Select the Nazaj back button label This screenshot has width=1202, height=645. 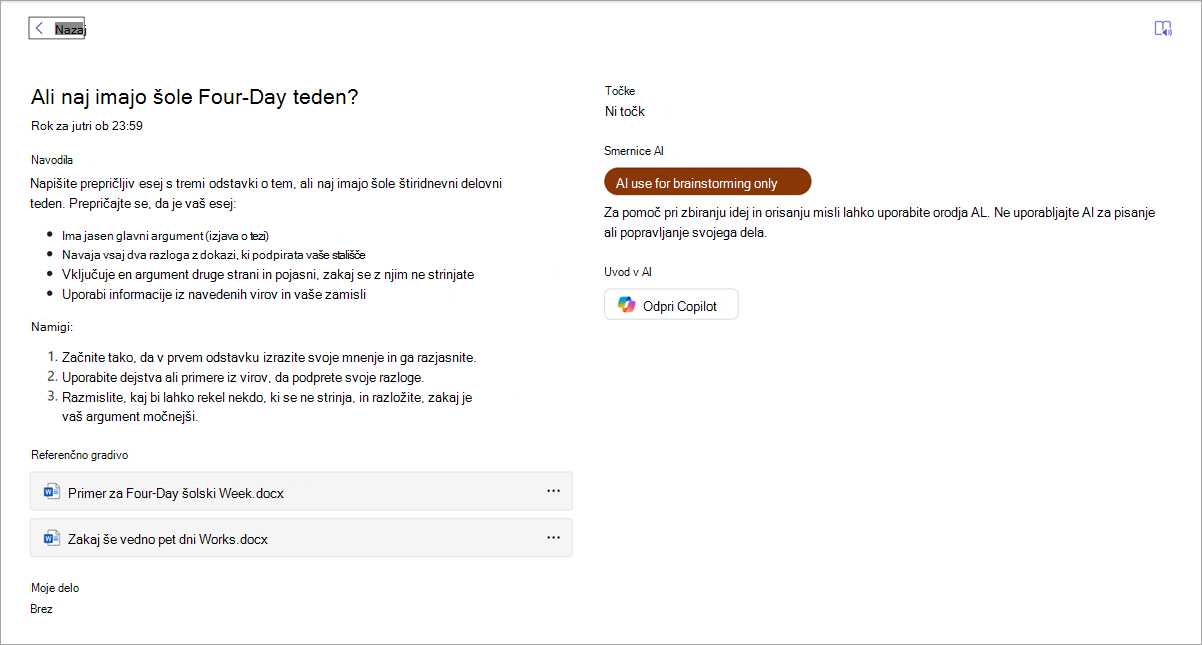tap(70, 29)
